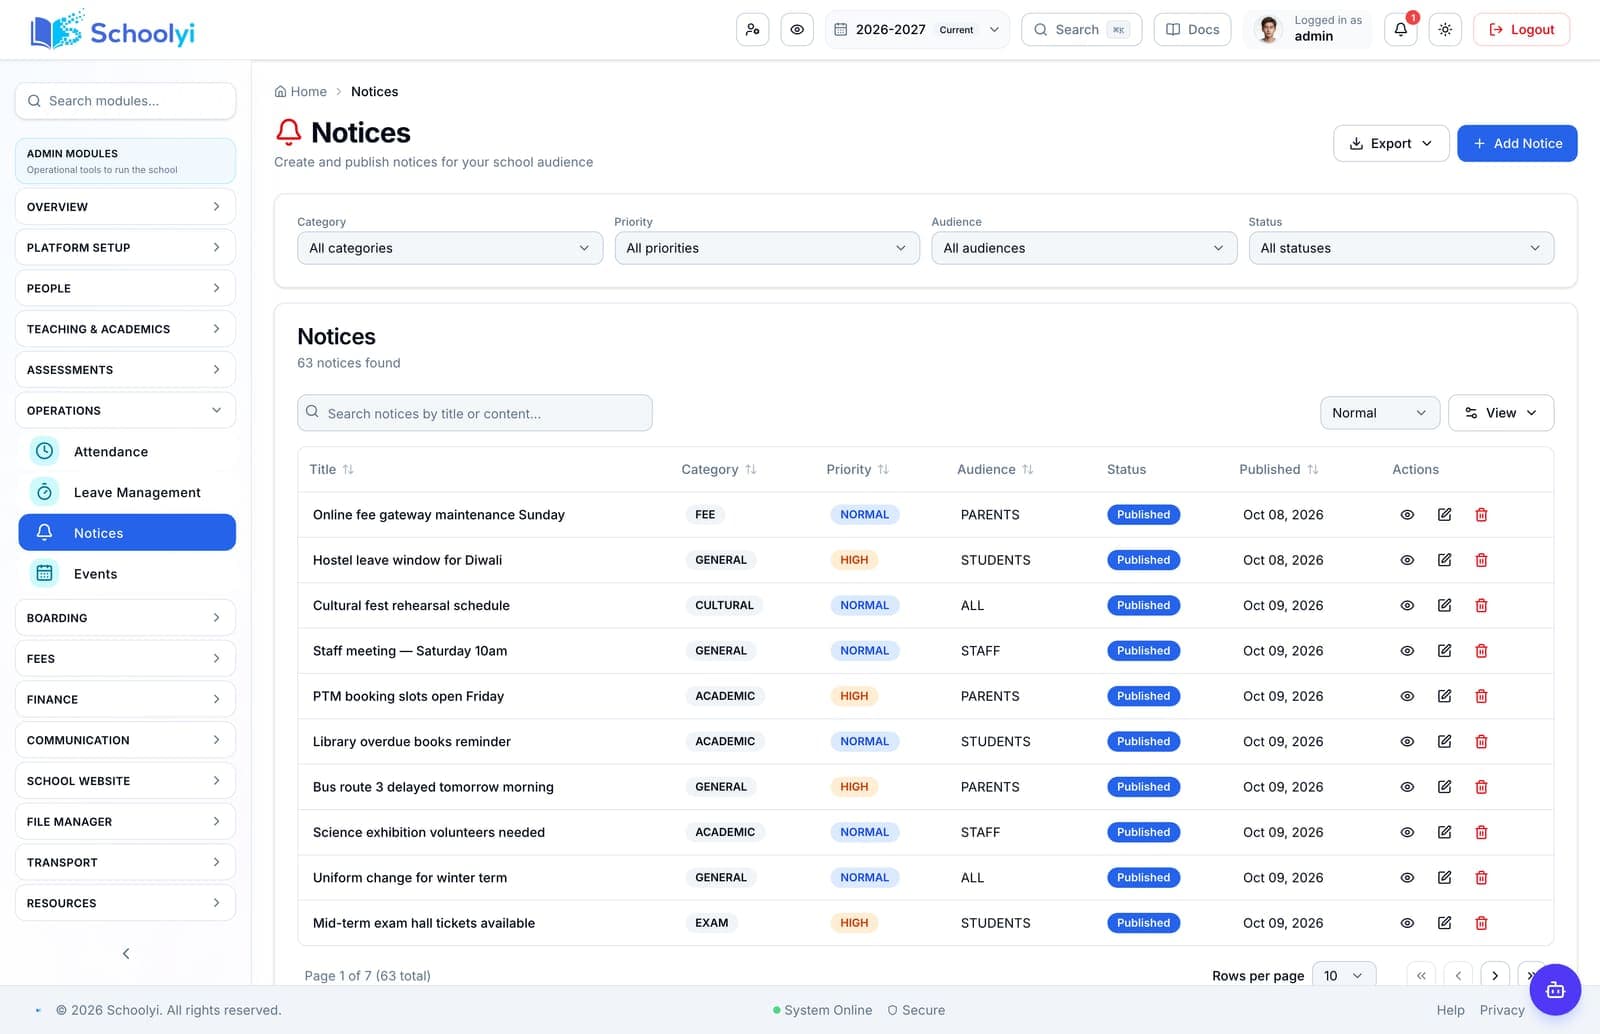Screen dimensions: 1600x1034
Task: Open the All categories dropdown
Action: pos(450,248)
